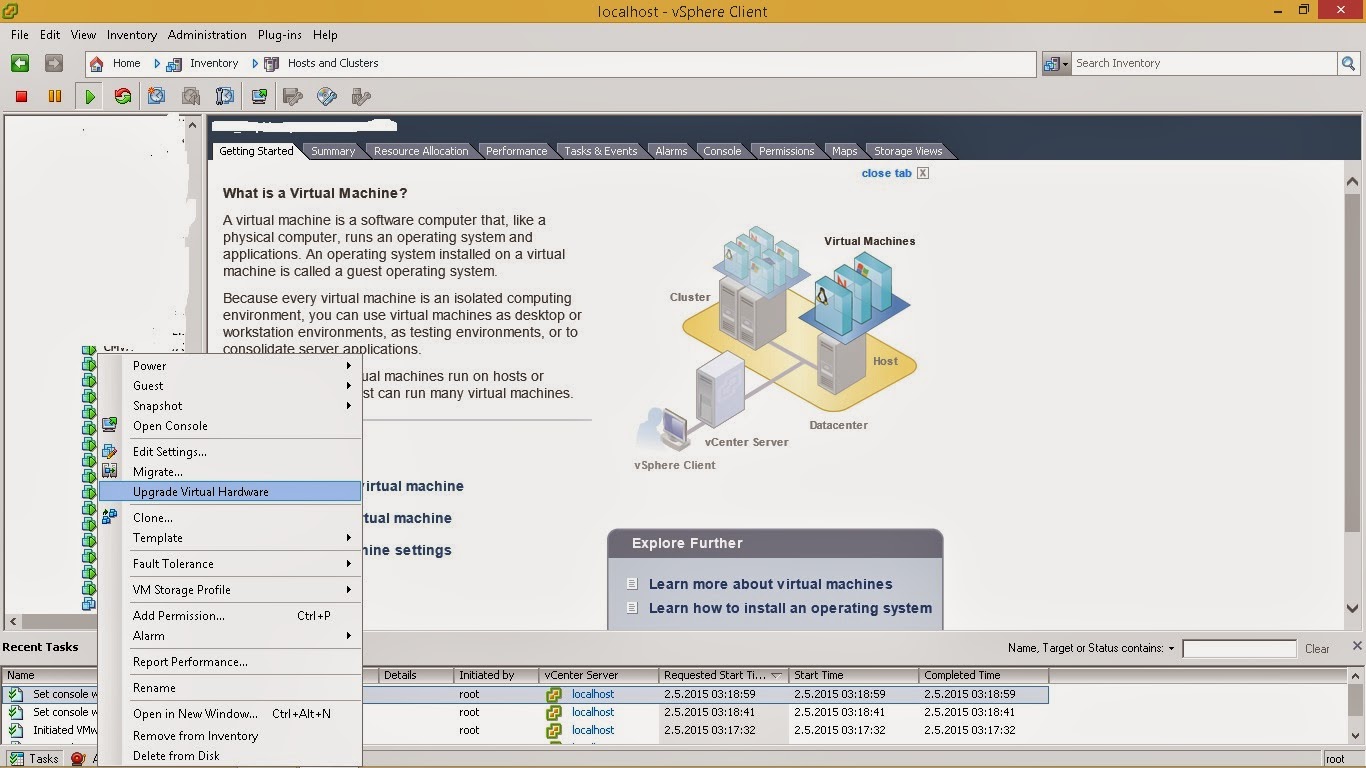Open the Administration menu
The height and width of the screenshot is (768, 1366).
coord(207,34)
